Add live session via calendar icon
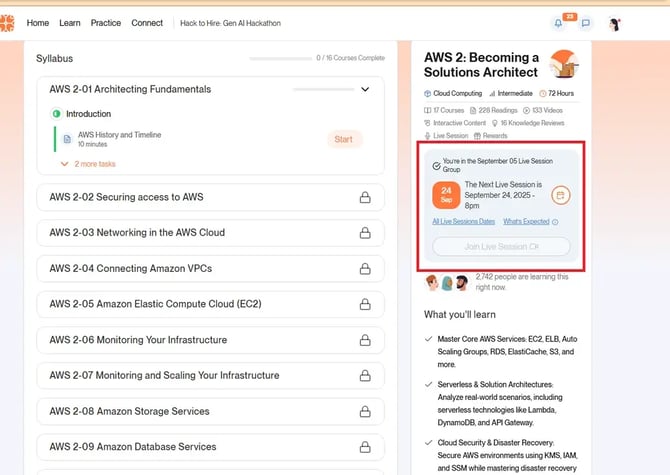 (x=561, y=195)
